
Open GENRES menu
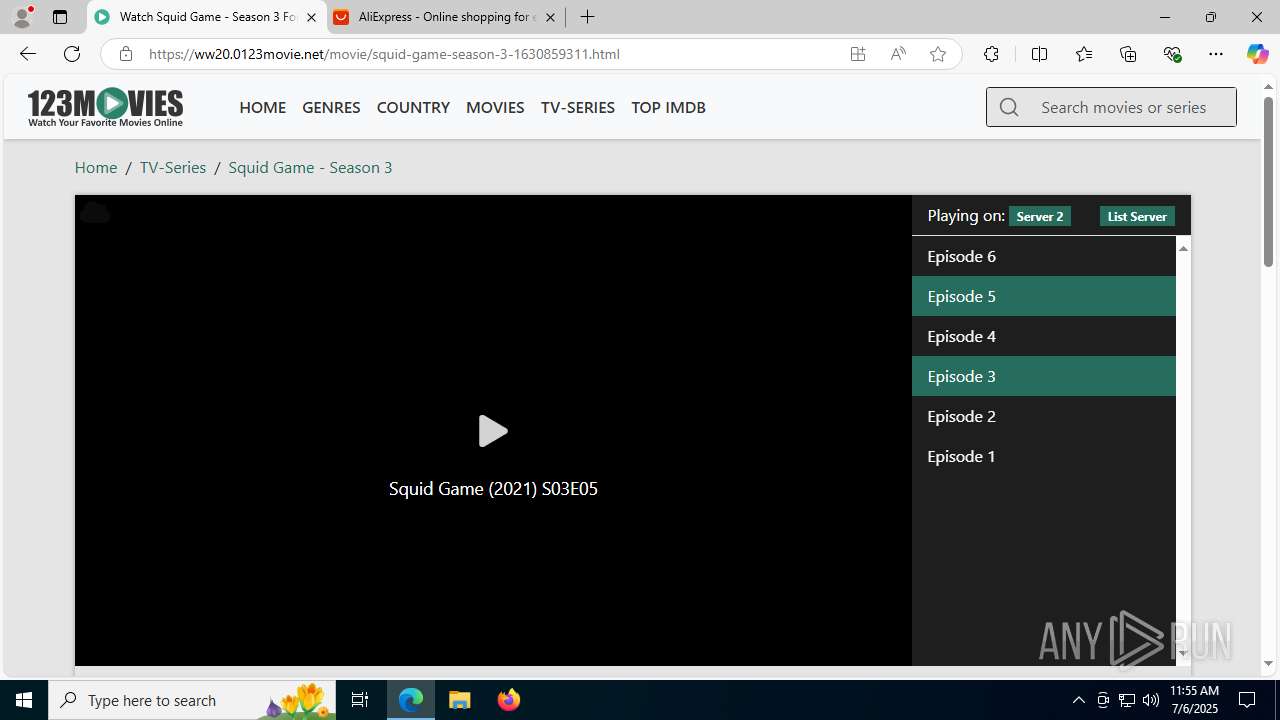pyautogui.click(x=331, y=107)
